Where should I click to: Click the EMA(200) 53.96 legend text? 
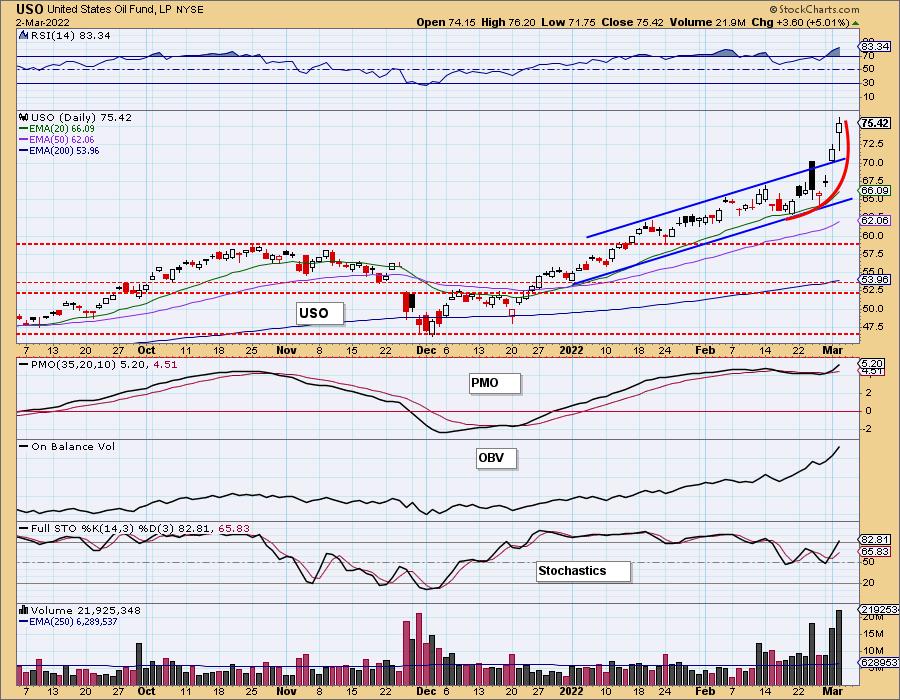click(64, 150)
